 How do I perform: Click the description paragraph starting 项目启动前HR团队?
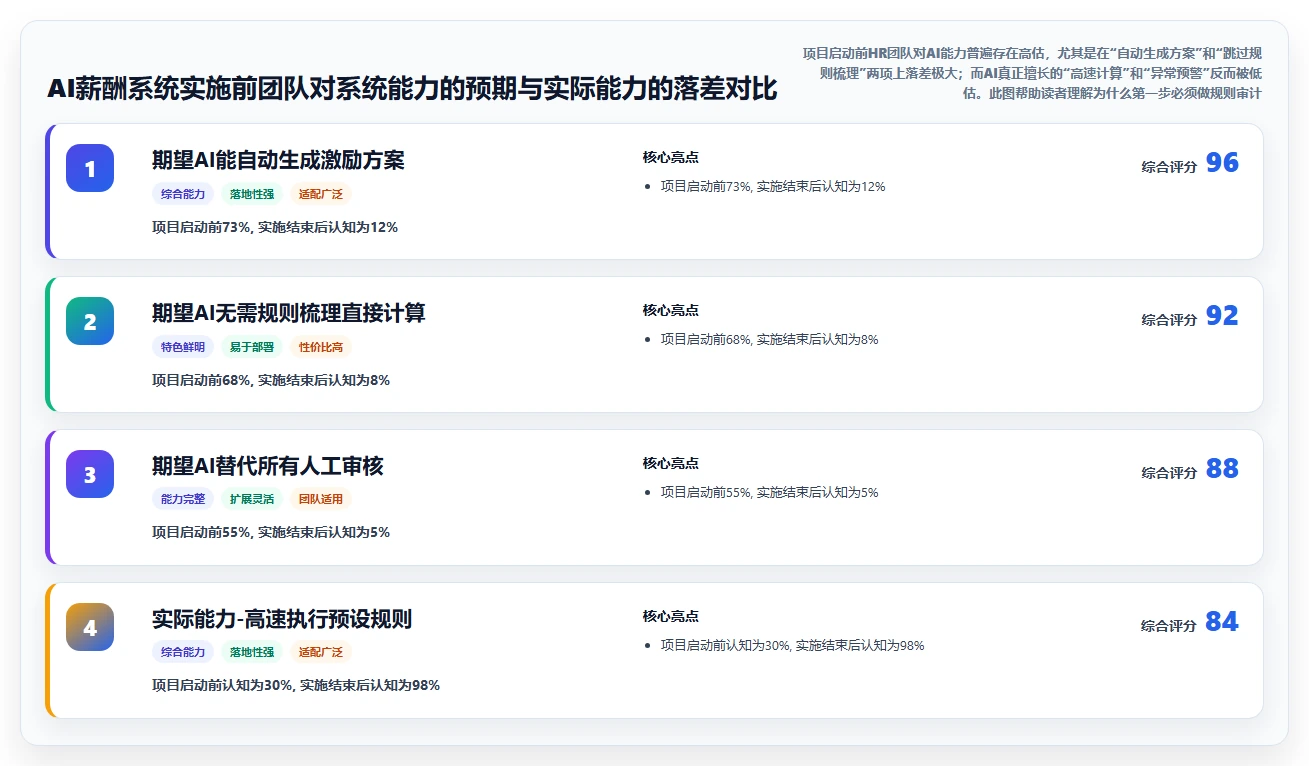pos(1032,72)
